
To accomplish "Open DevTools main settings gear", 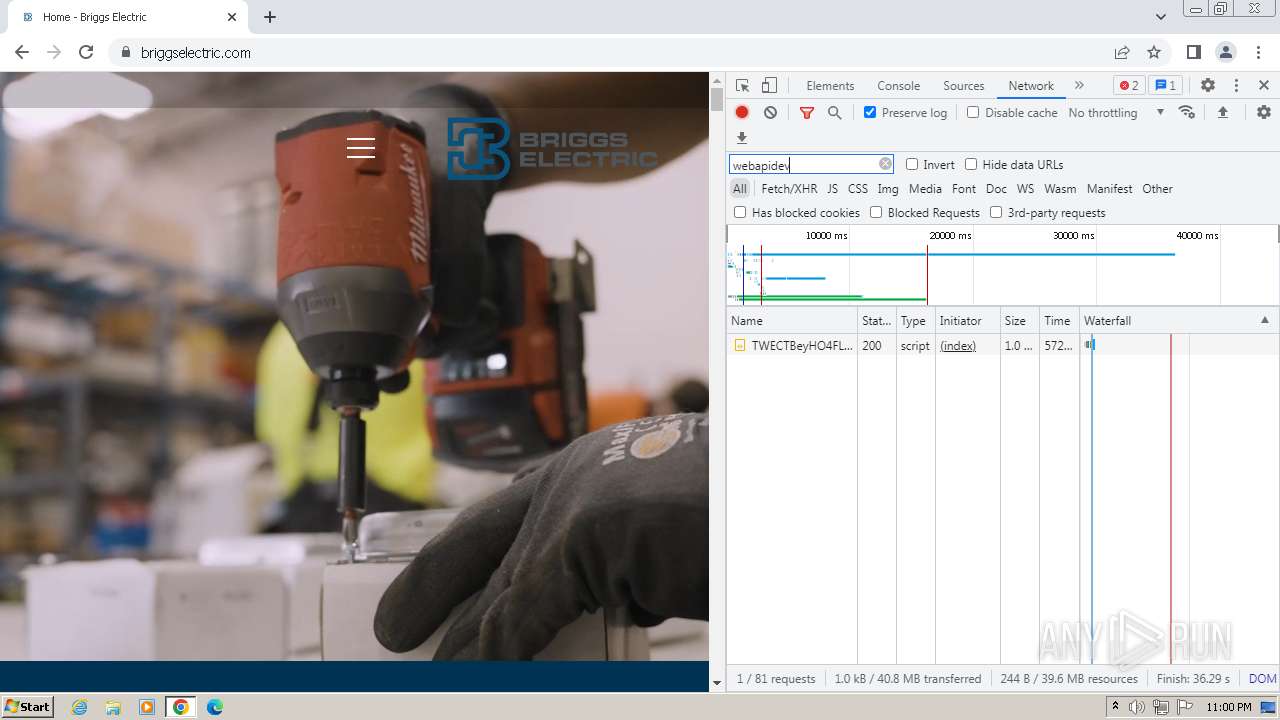I will point(1208,86).
